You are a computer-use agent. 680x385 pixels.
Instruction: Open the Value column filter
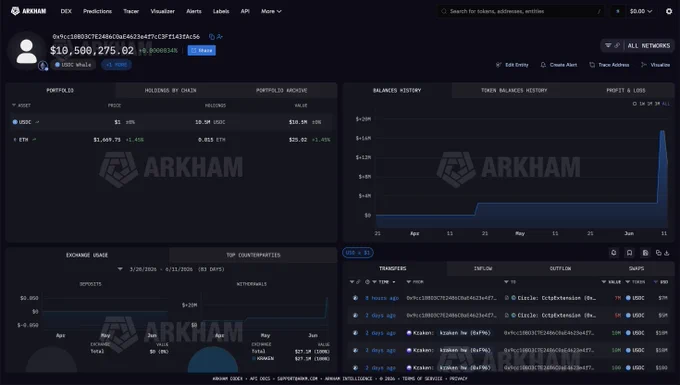[604, 282]
